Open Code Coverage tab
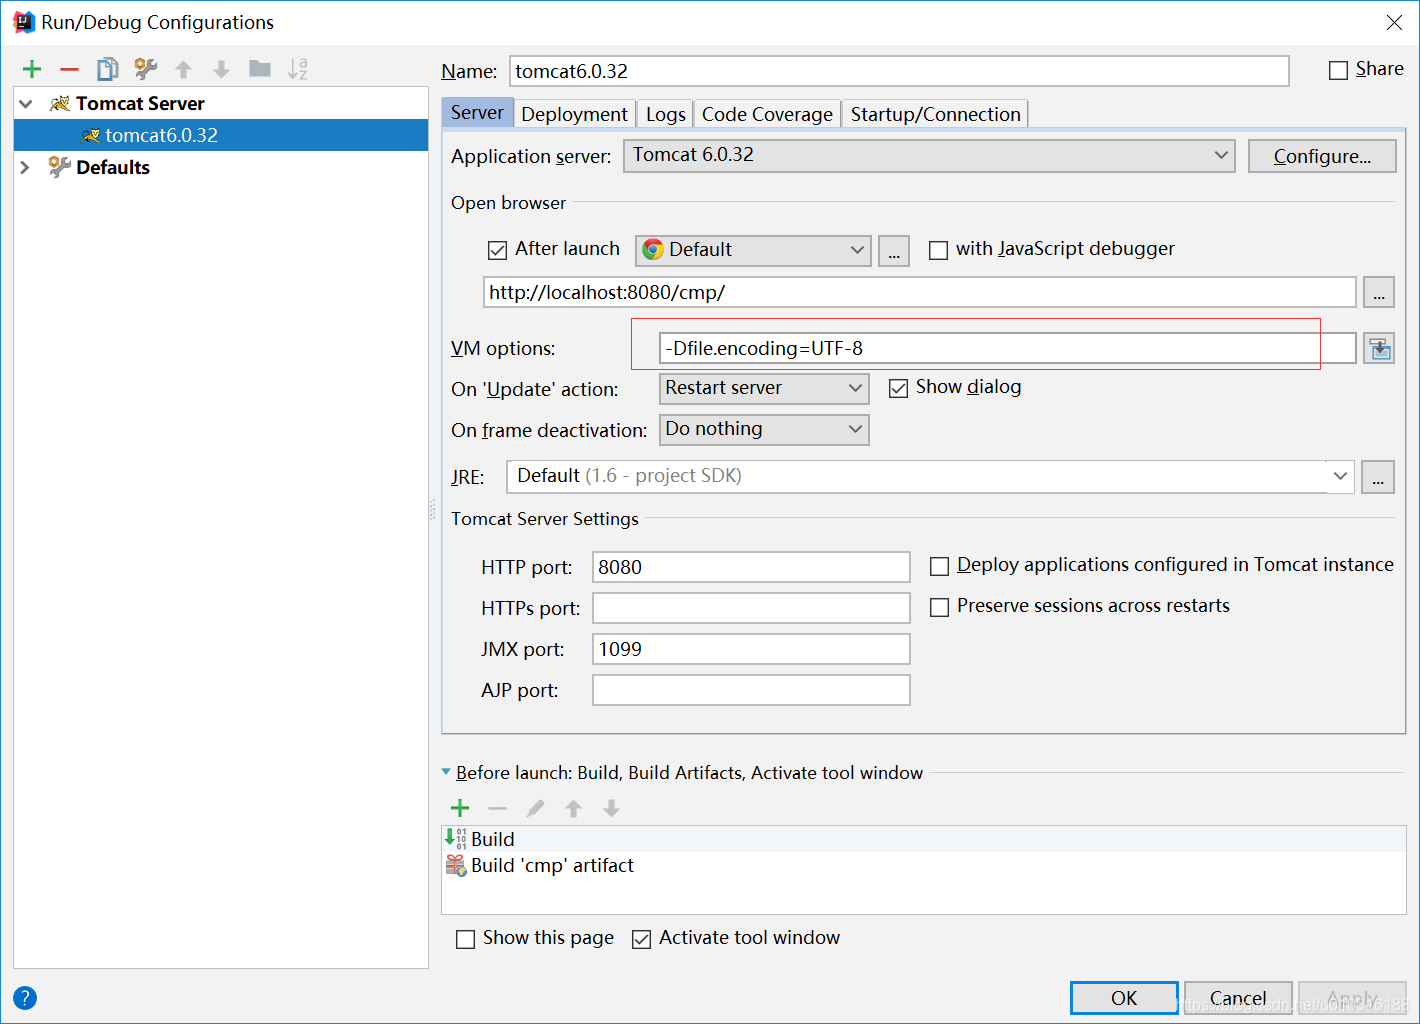This screenshot has height=1024, width=1420. tap(767, 114)
